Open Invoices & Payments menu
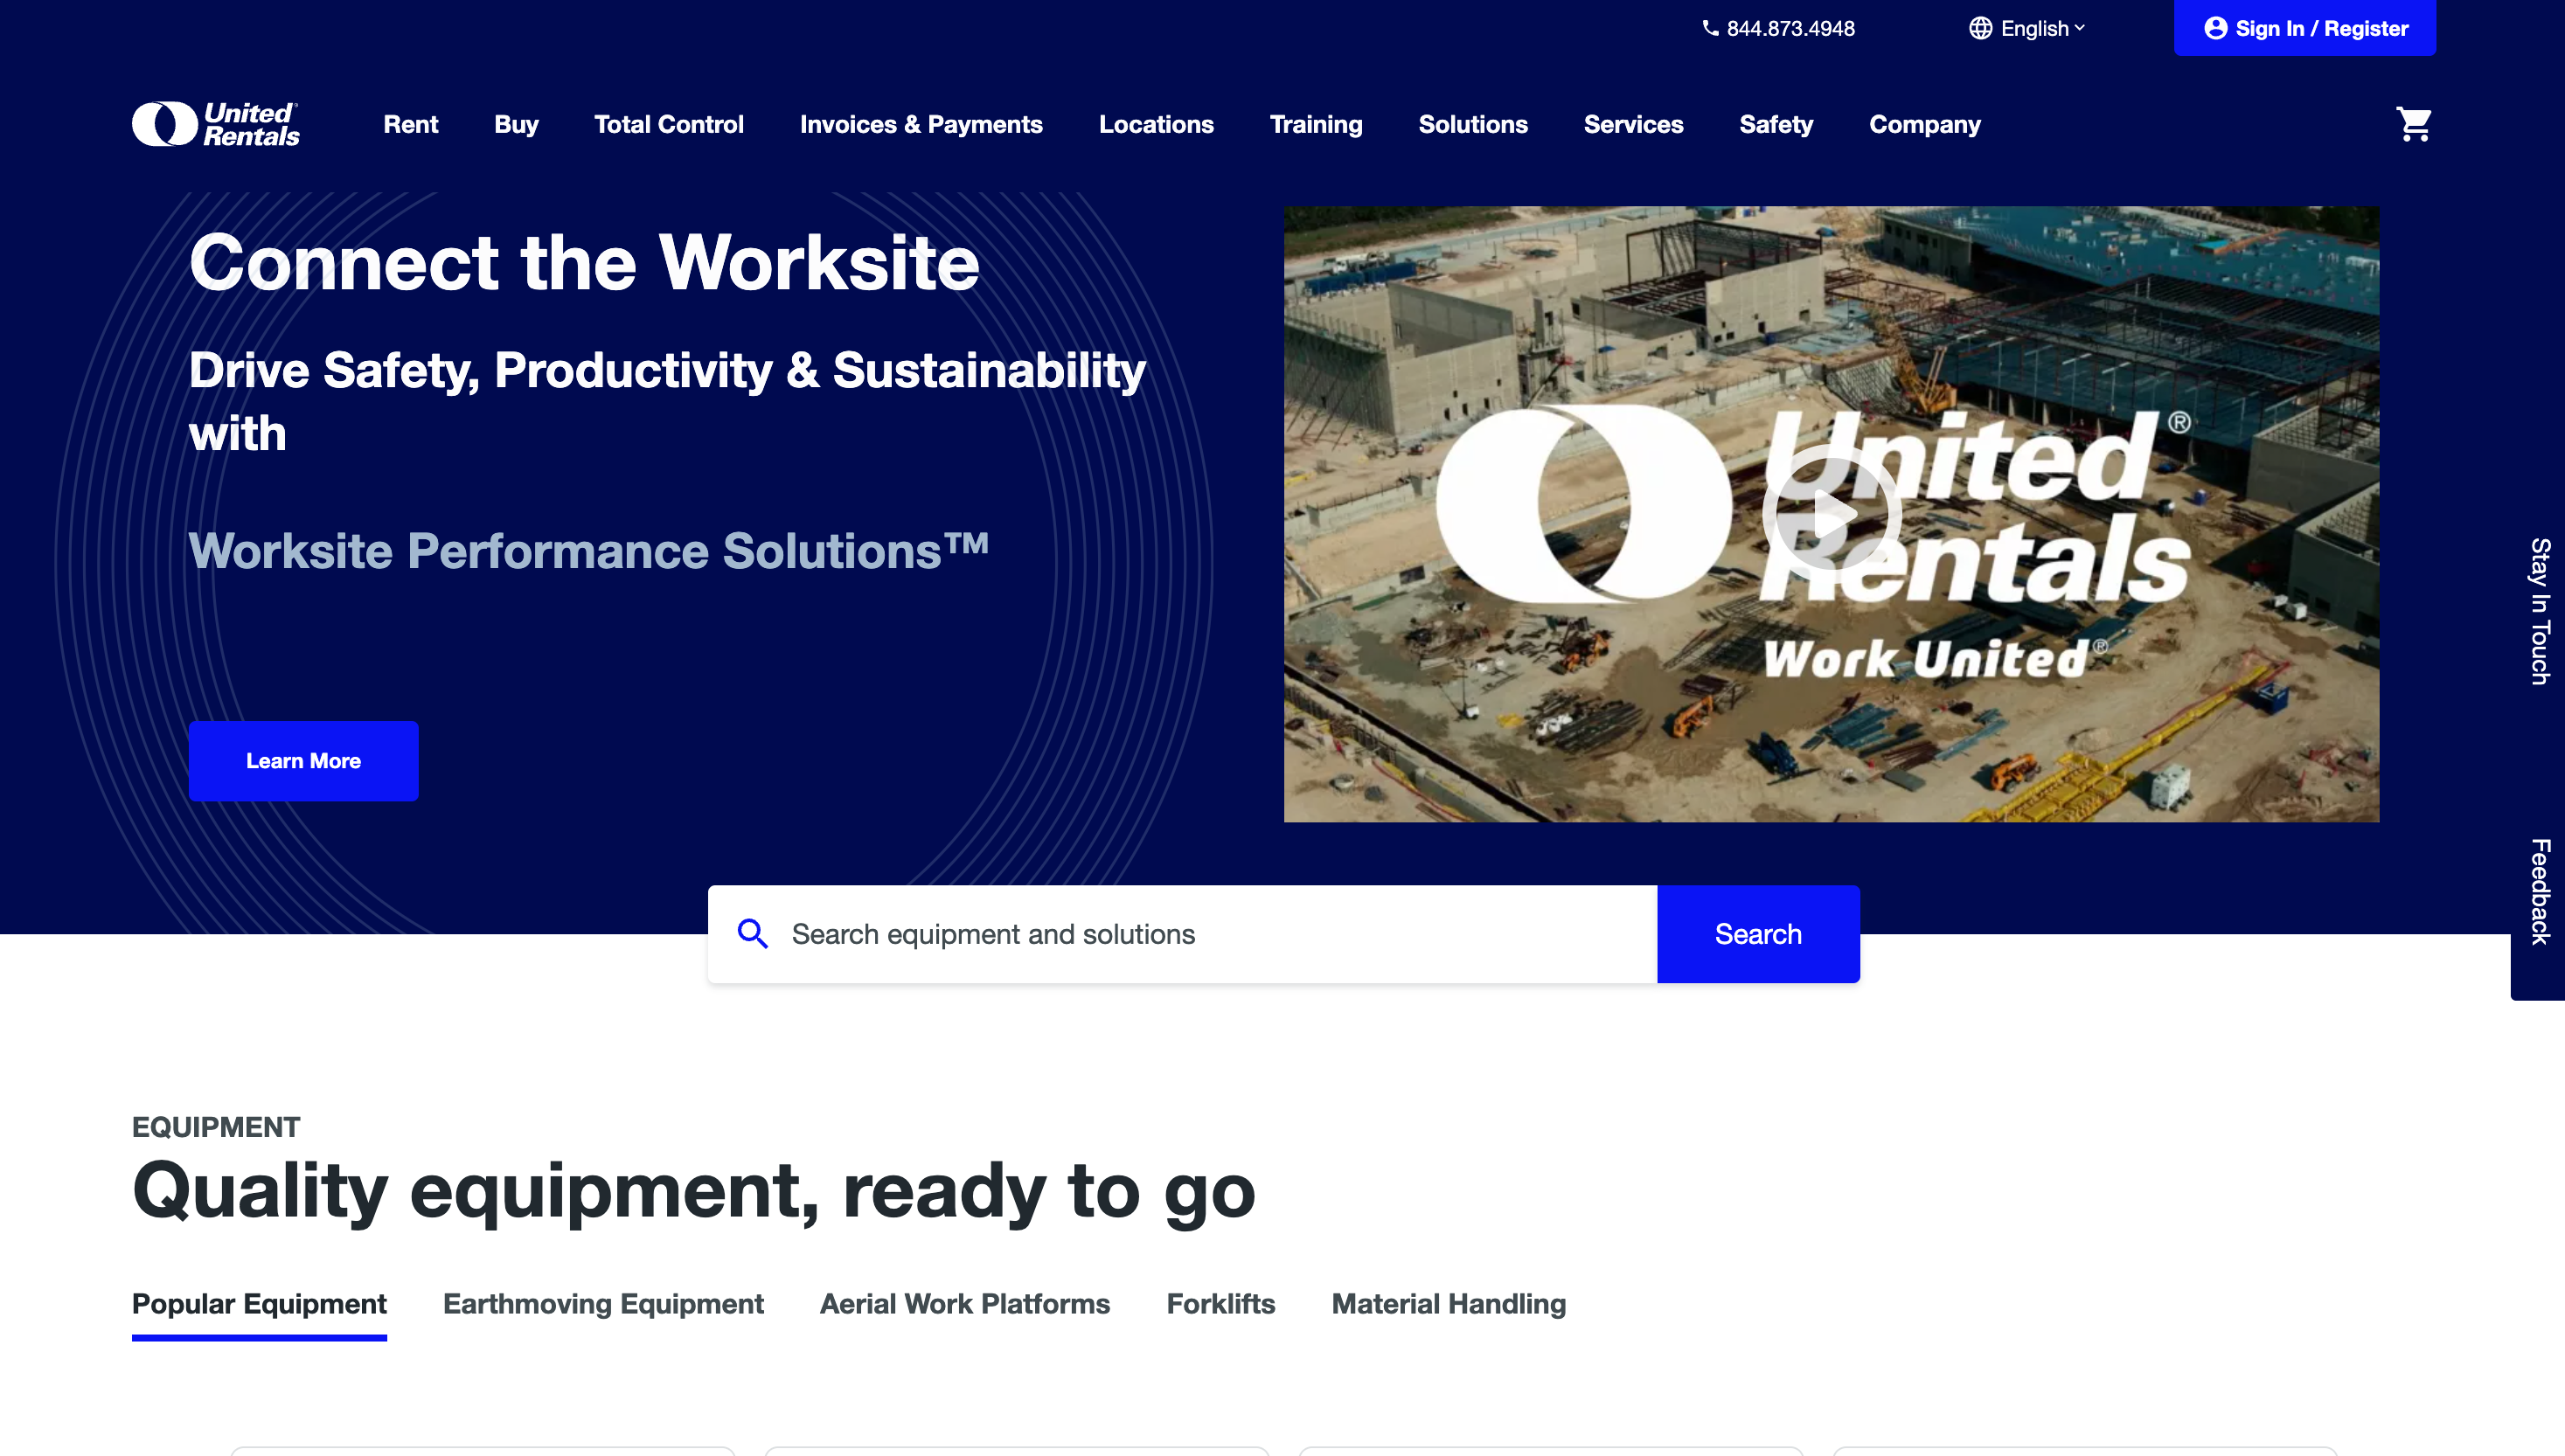 921,124
